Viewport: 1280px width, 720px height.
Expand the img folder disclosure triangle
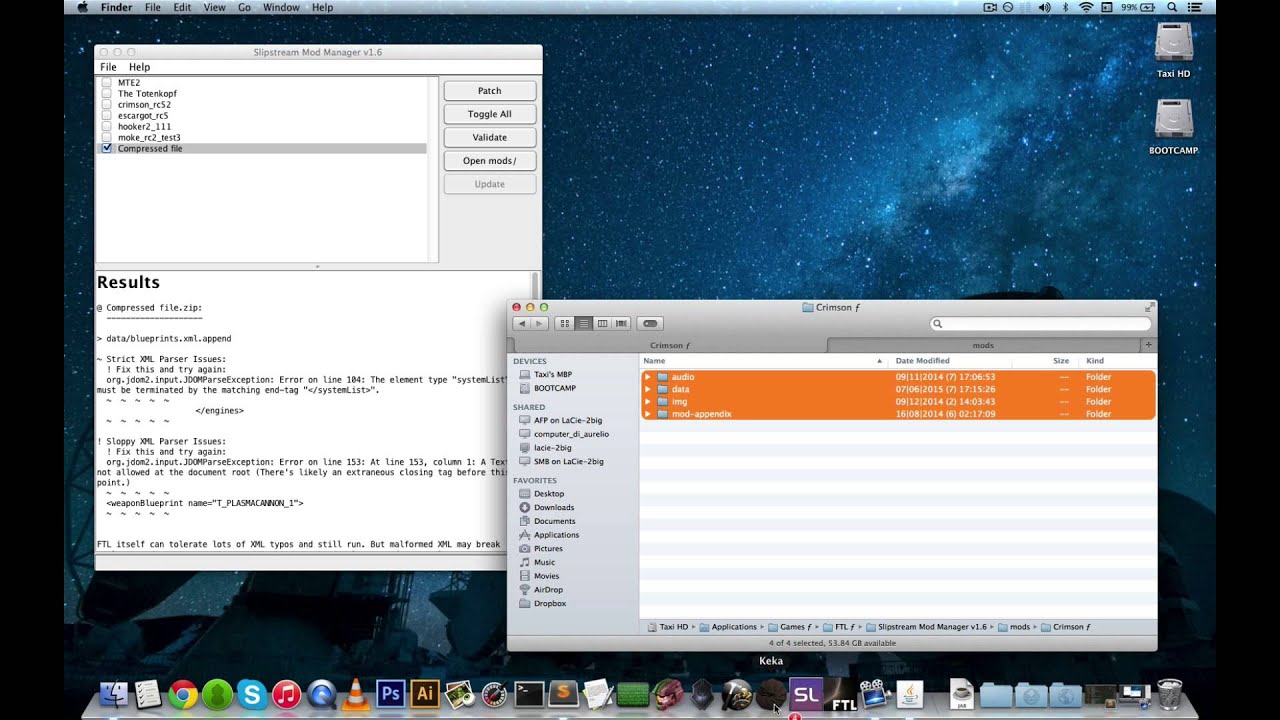point(648,401)
